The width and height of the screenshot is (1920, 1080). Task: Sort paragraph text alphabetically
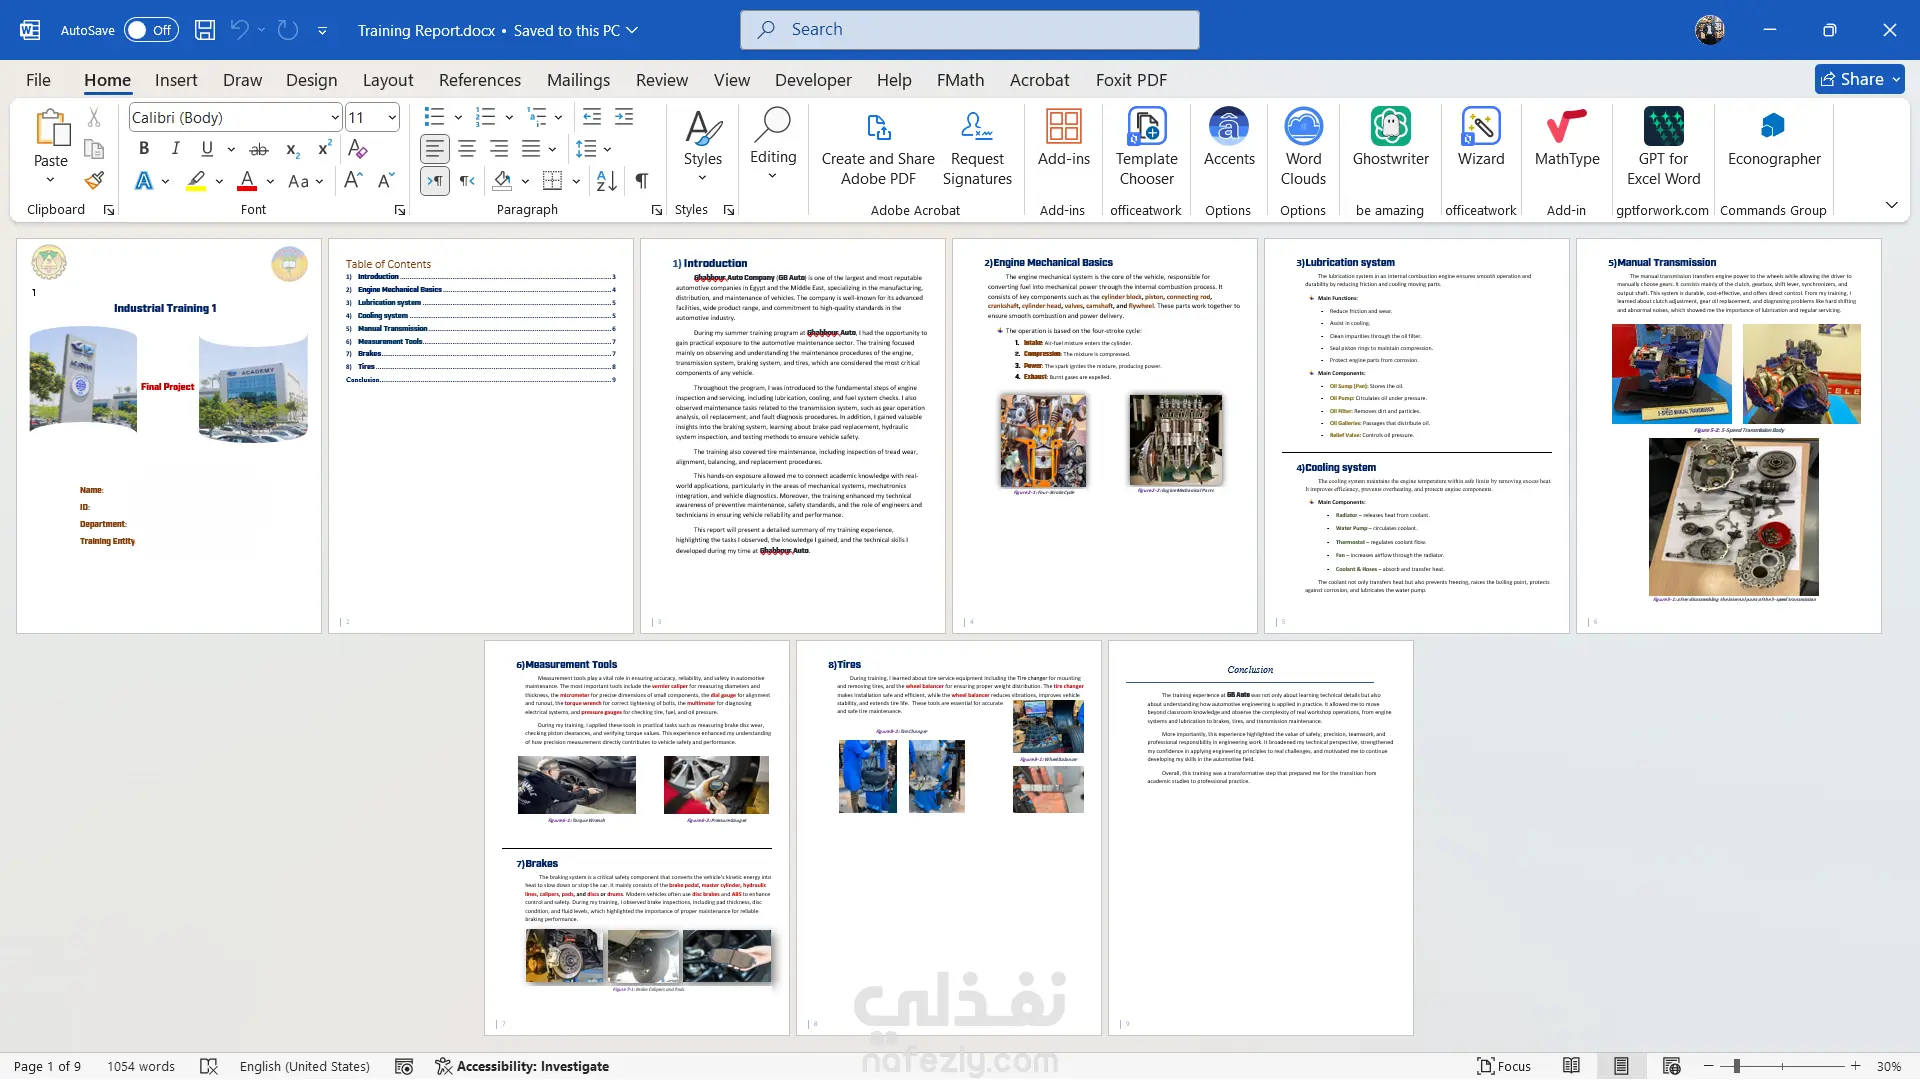click(x=606, y=181)
